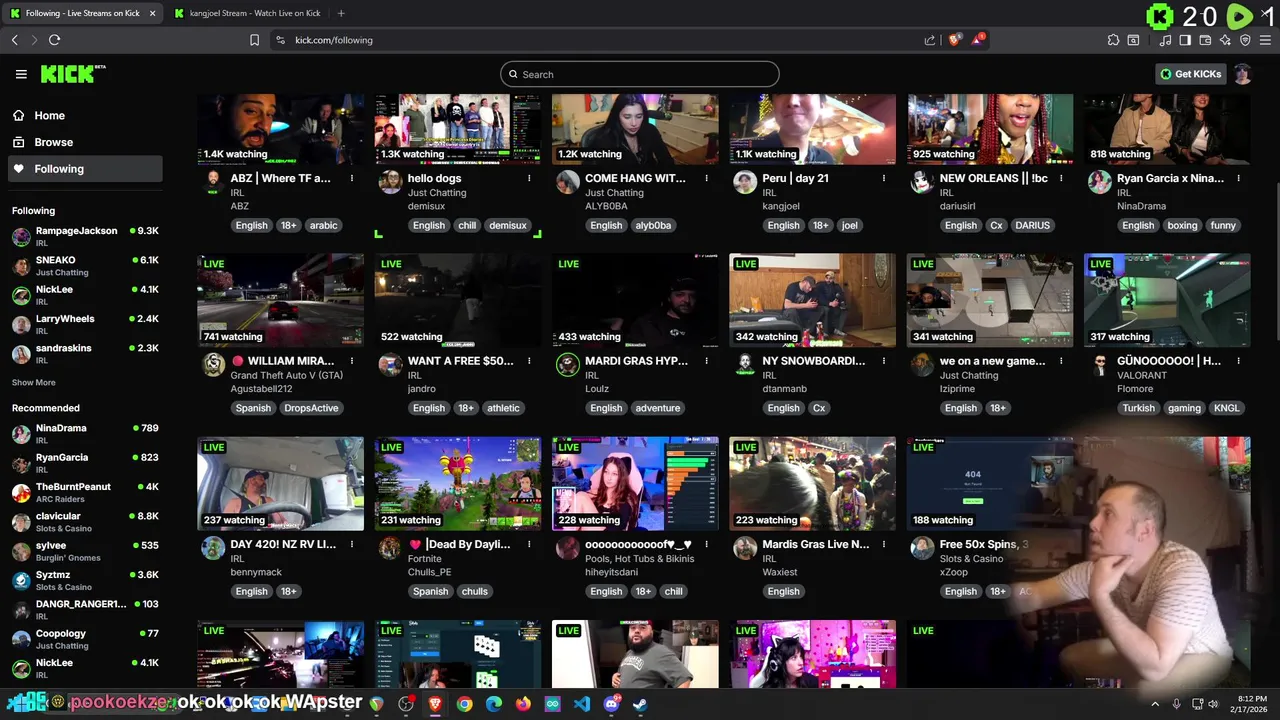1280x720 pixels.
Task: Open options menu for ABZ stream
Action: [352, 178]
